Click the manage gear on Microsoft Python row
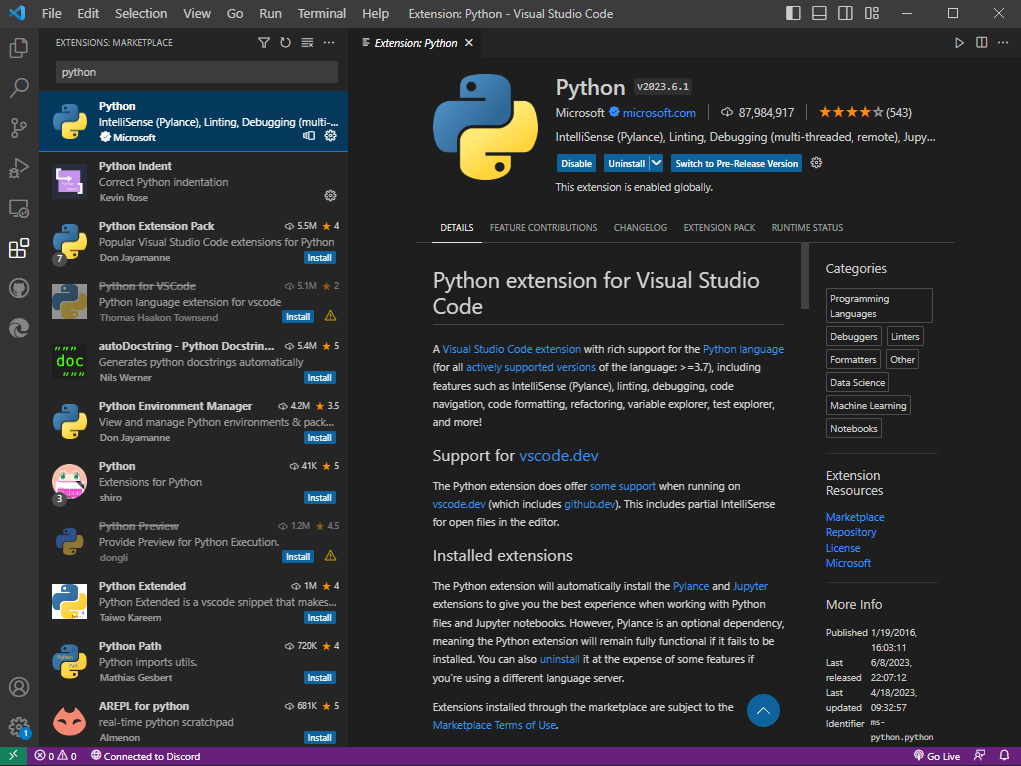Viewport: 1021px width, 766px height. click(330, 135)
